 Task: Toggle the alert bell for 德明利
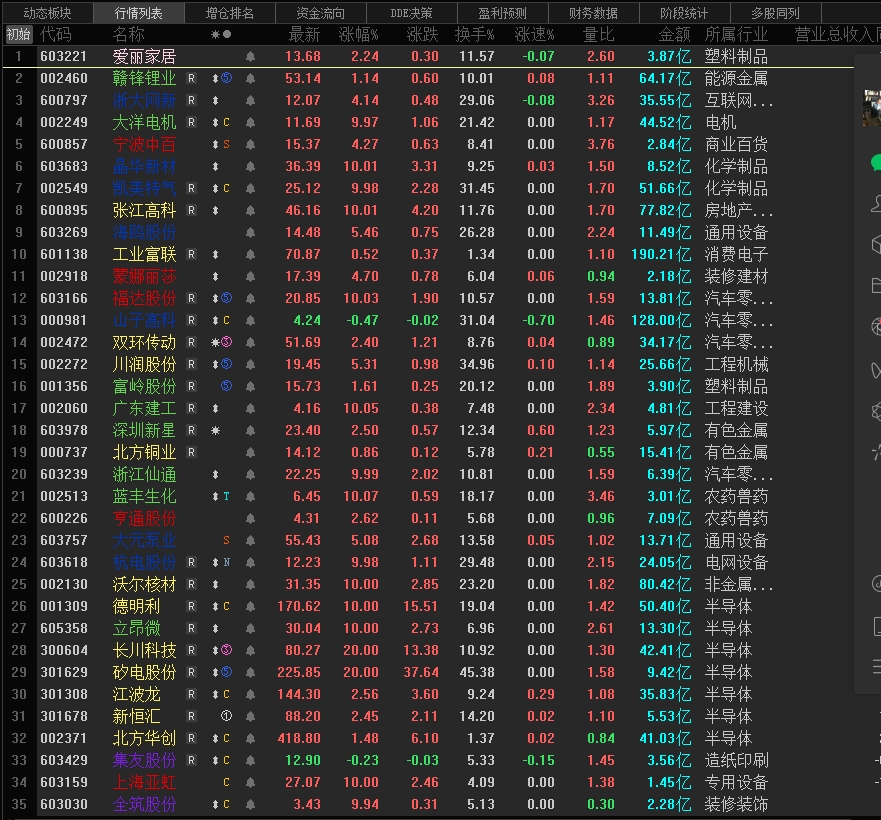[251, 606]
